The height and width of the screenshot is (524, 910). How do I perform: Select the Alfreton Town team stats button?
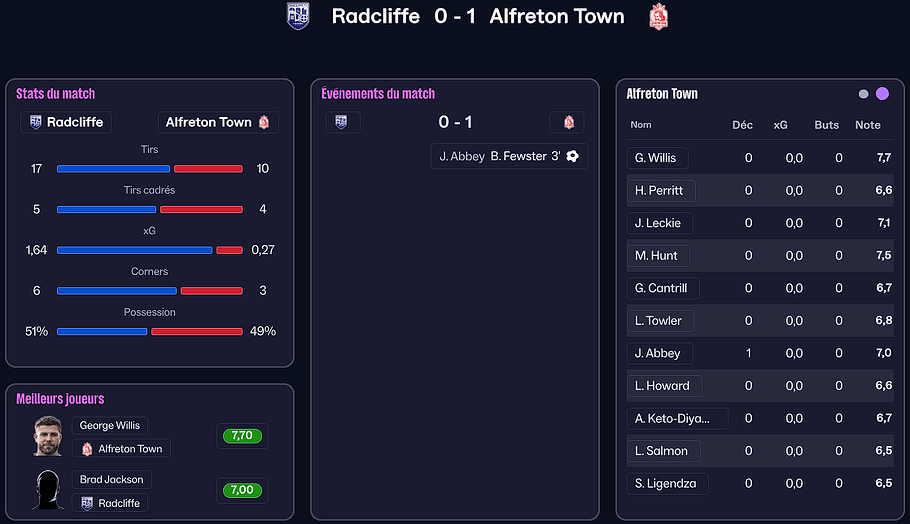[218, 122]
